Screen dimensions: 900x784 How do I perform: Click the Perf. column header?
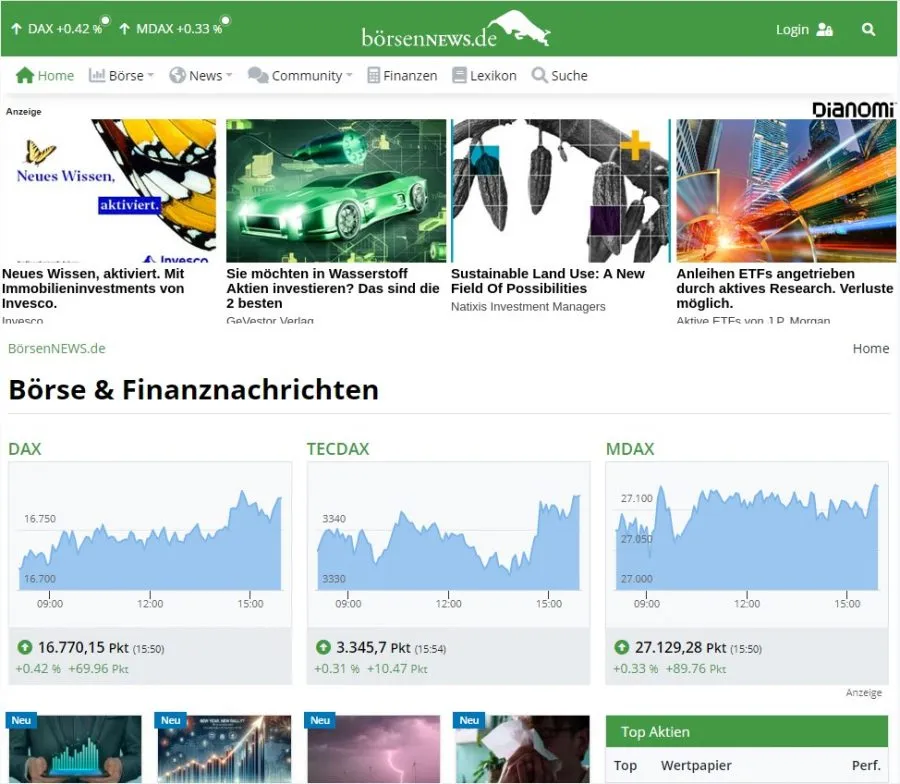(866, 766)
